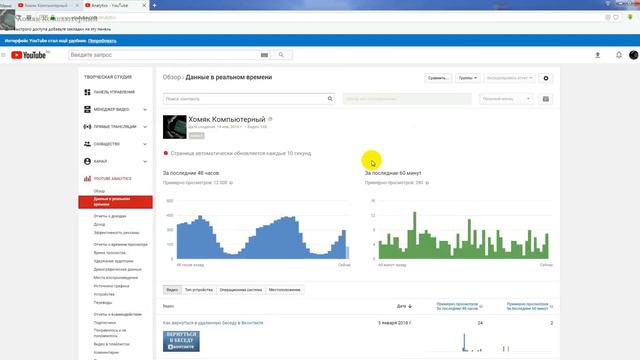Expand the Канал section
Image resolution: width=640 pixels, height=360 pixels.
click(145, 161)
